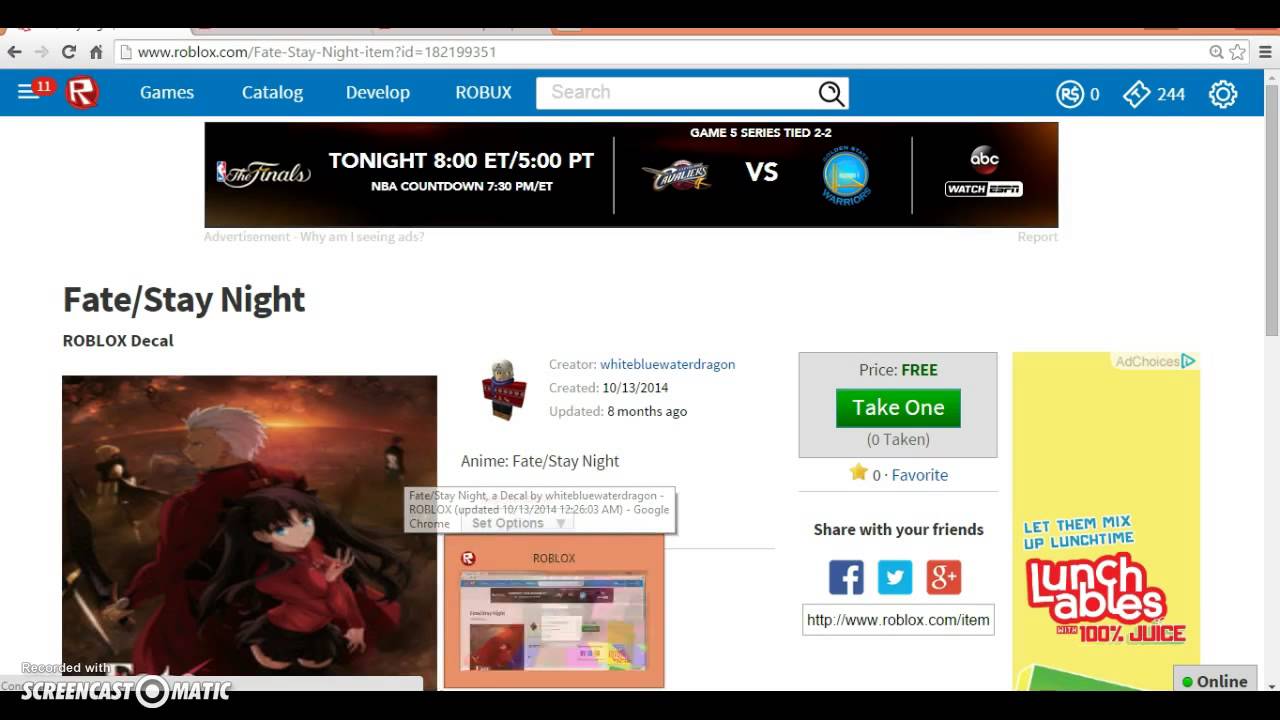The image size is (1280, 720).
Task: Click the zoom magnifier in address bar
Action: pos(1216,52)
